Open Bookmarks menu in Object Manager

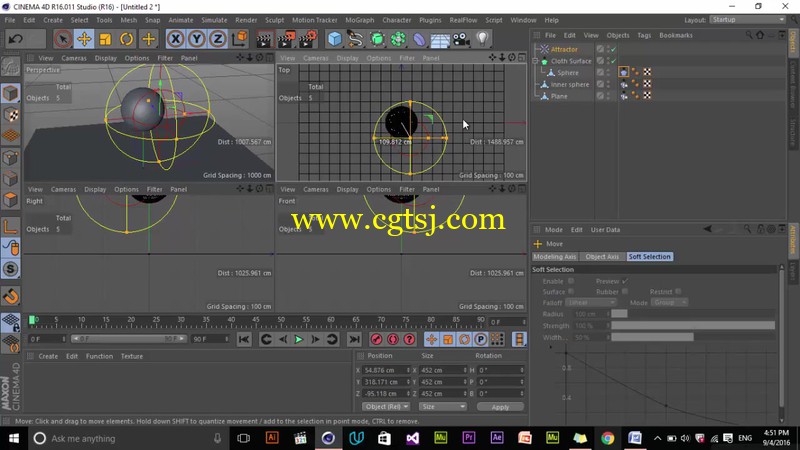point(676,35)
